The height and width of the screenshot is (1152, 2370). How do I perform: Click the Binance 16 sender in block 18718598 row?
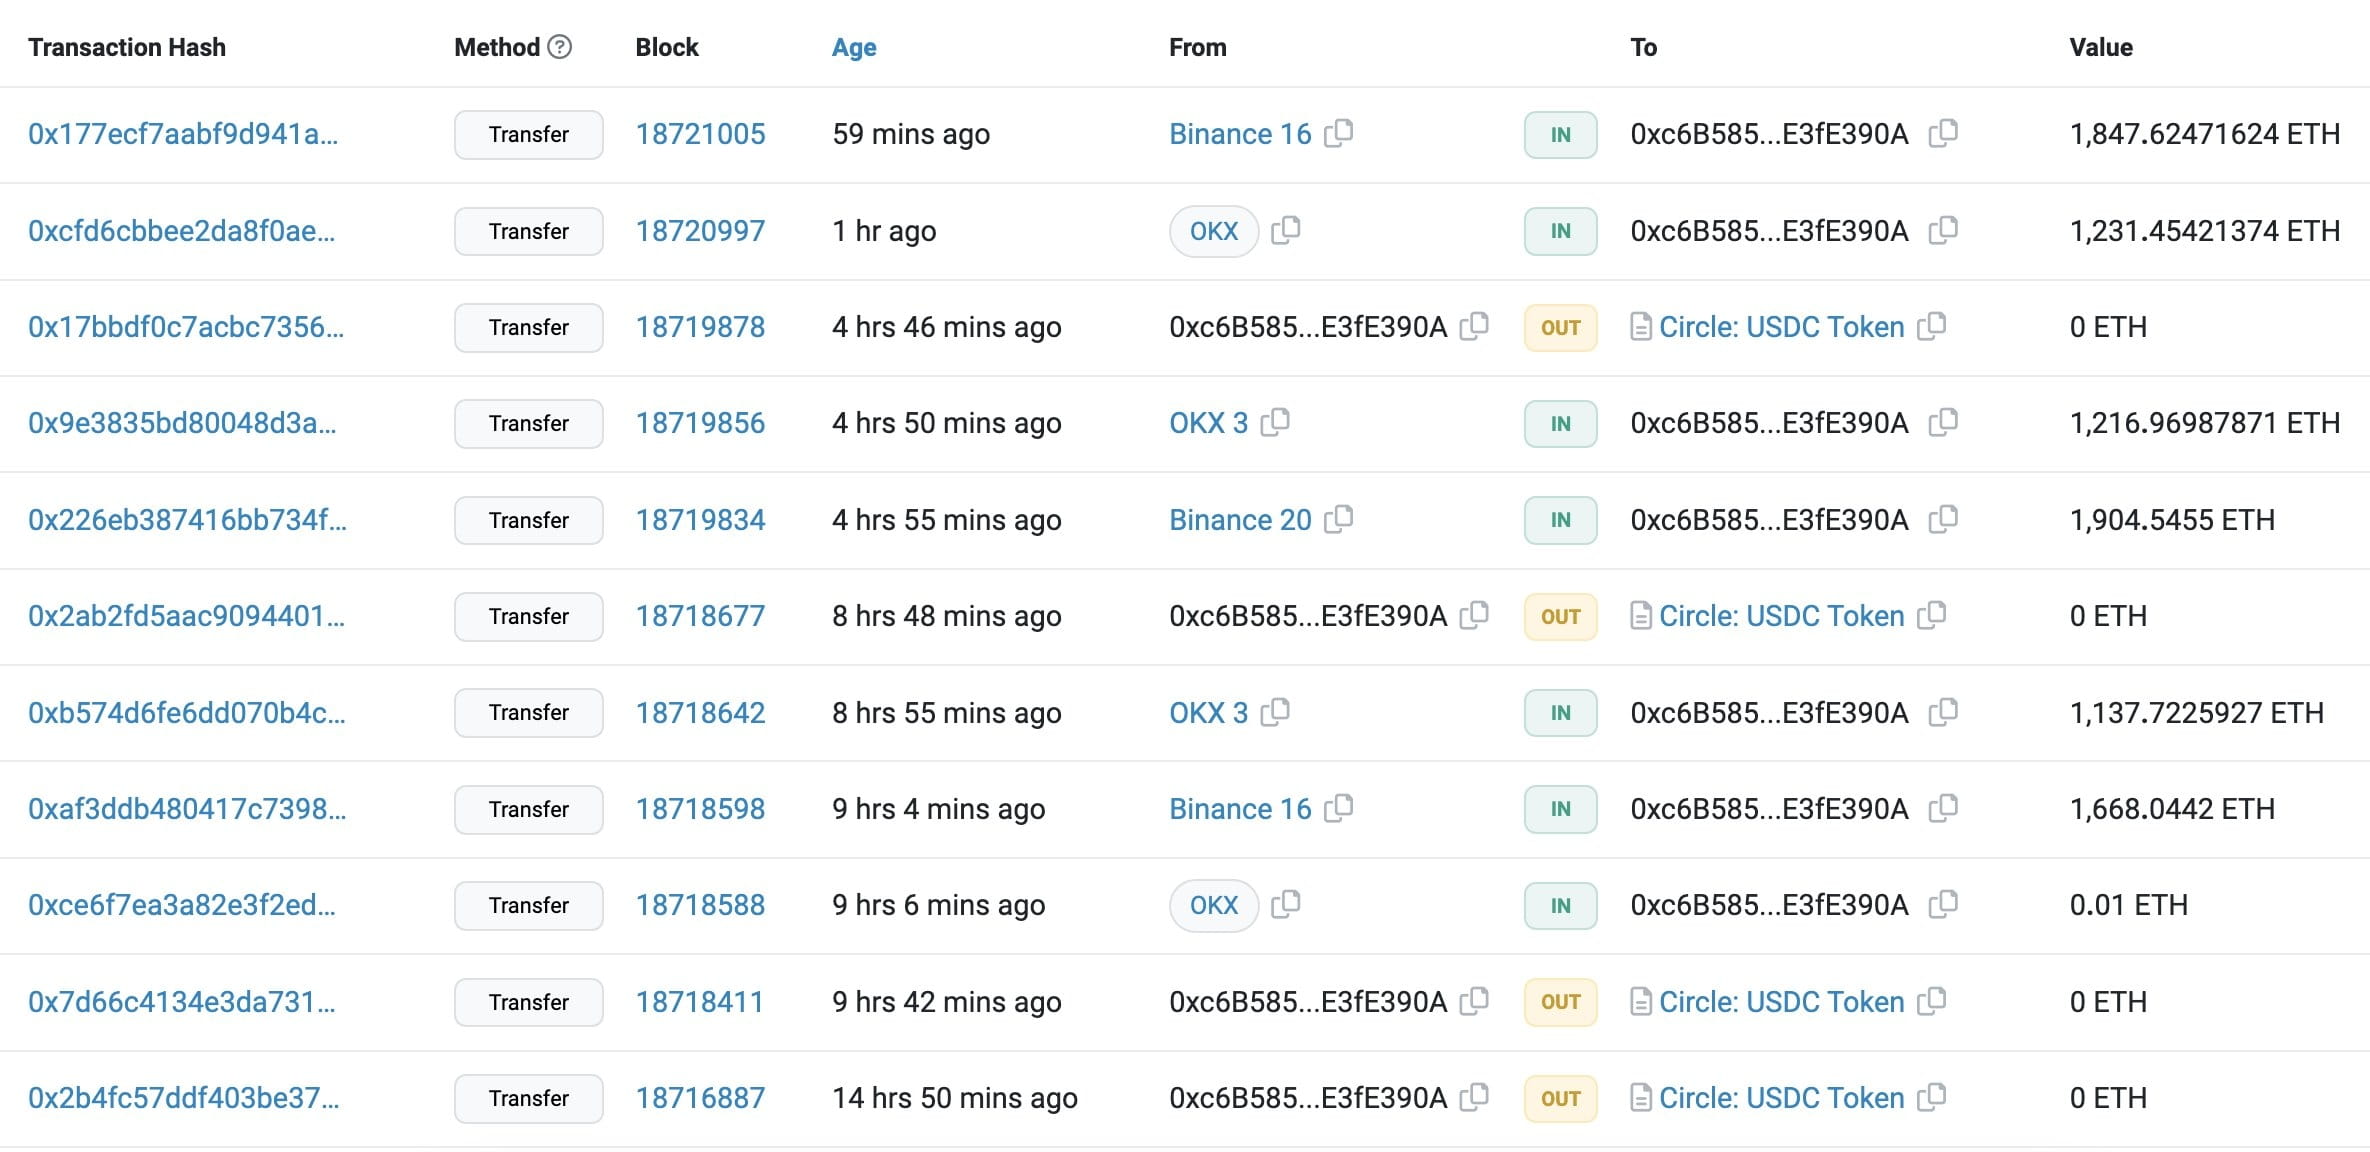(x=1239, y=809)
